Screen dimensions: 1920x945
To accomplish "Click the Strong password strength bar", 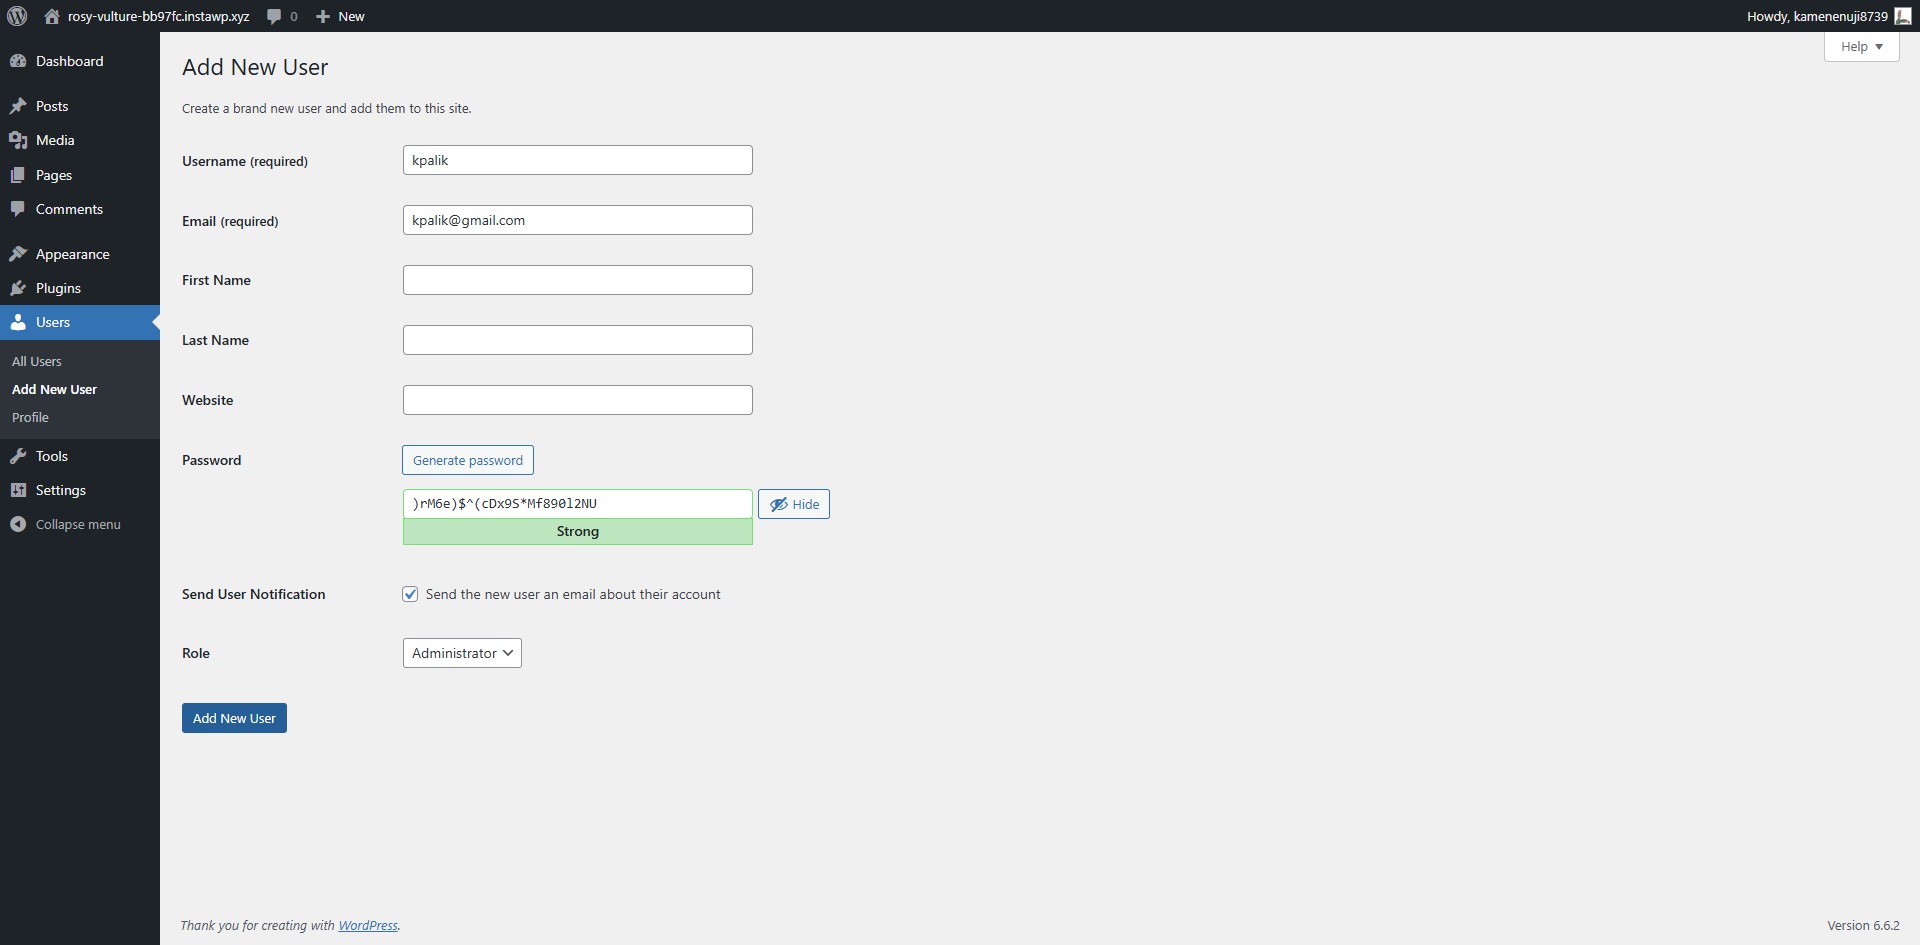I will (x=578, y=532).
